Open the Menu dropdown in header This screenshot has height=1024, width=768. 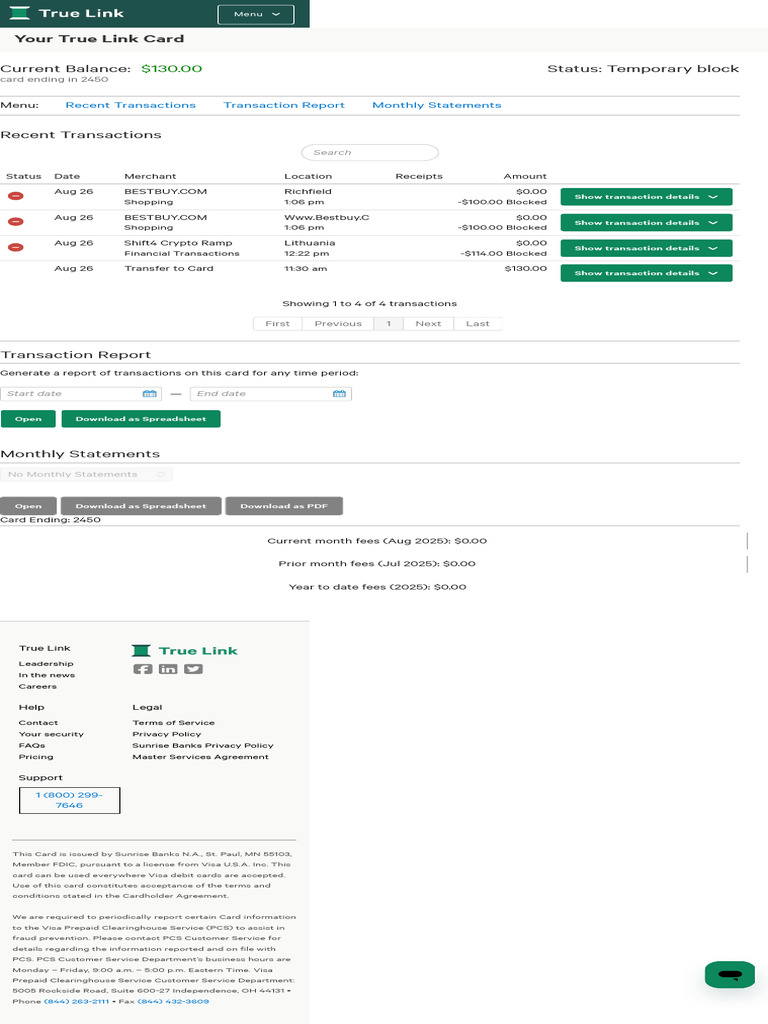[x=256, y=14]
